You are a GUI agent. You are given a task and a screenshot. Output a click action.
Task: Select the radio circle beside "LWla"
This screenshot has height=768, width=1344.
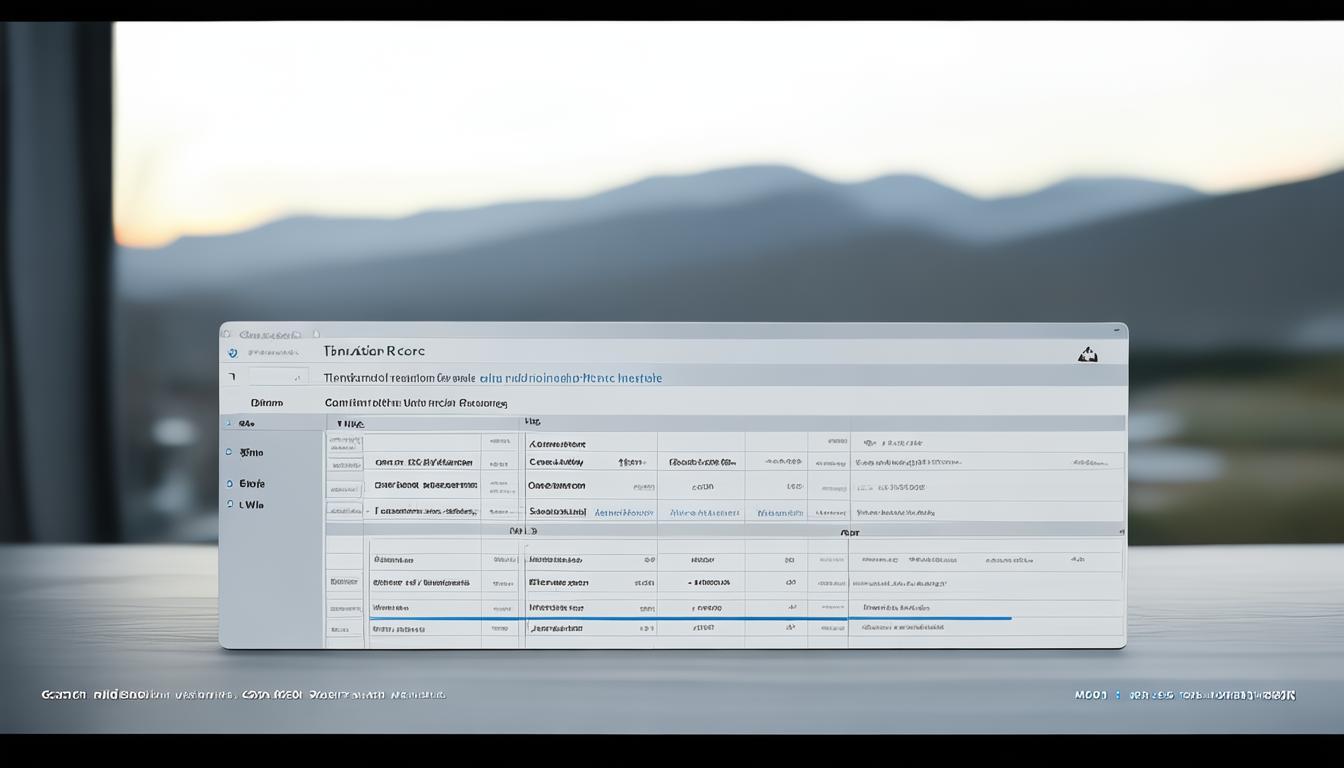pyautogui.click(x=229, y=505)
